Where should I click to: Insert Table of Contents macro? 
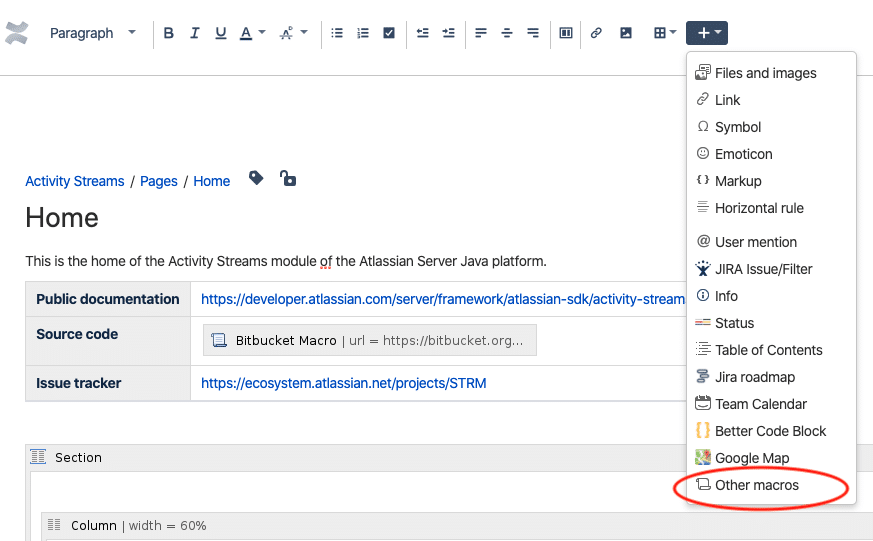pyautogui.click(x=771, y=350)
